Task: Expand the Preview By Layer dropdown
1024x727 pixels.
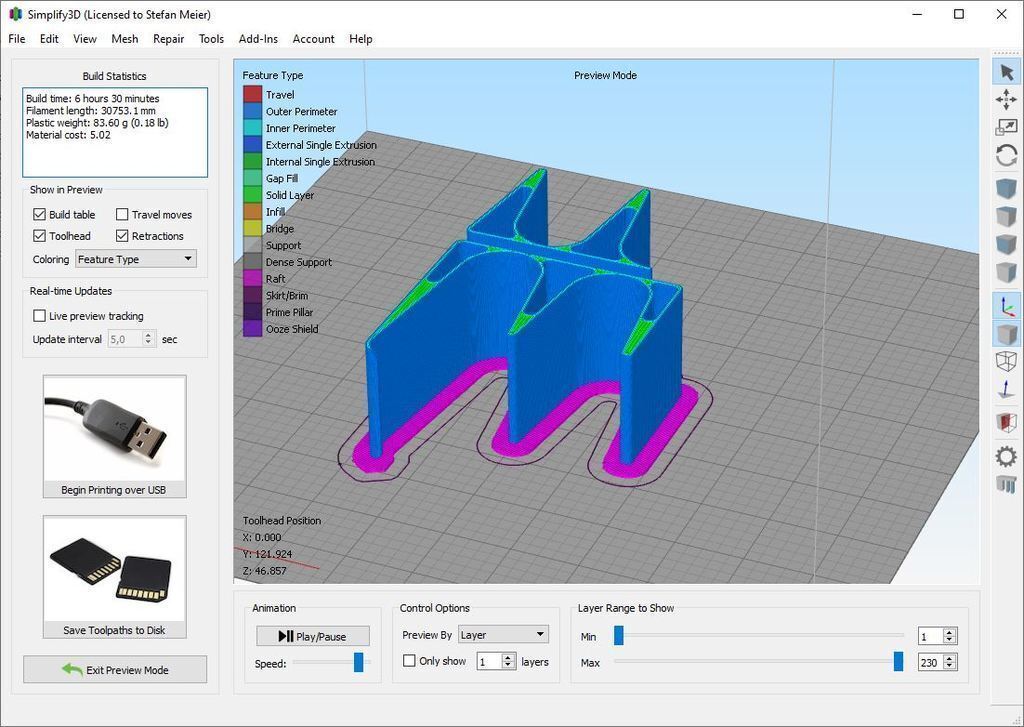Action: [x=503, y=634]
